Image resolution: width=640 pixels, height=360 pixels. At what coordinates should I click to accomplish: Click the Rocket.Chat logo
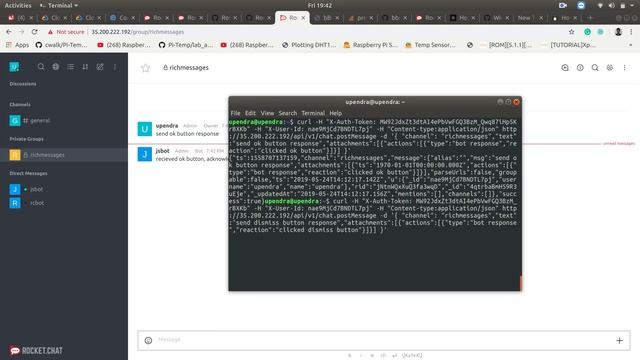click(36, 351)
